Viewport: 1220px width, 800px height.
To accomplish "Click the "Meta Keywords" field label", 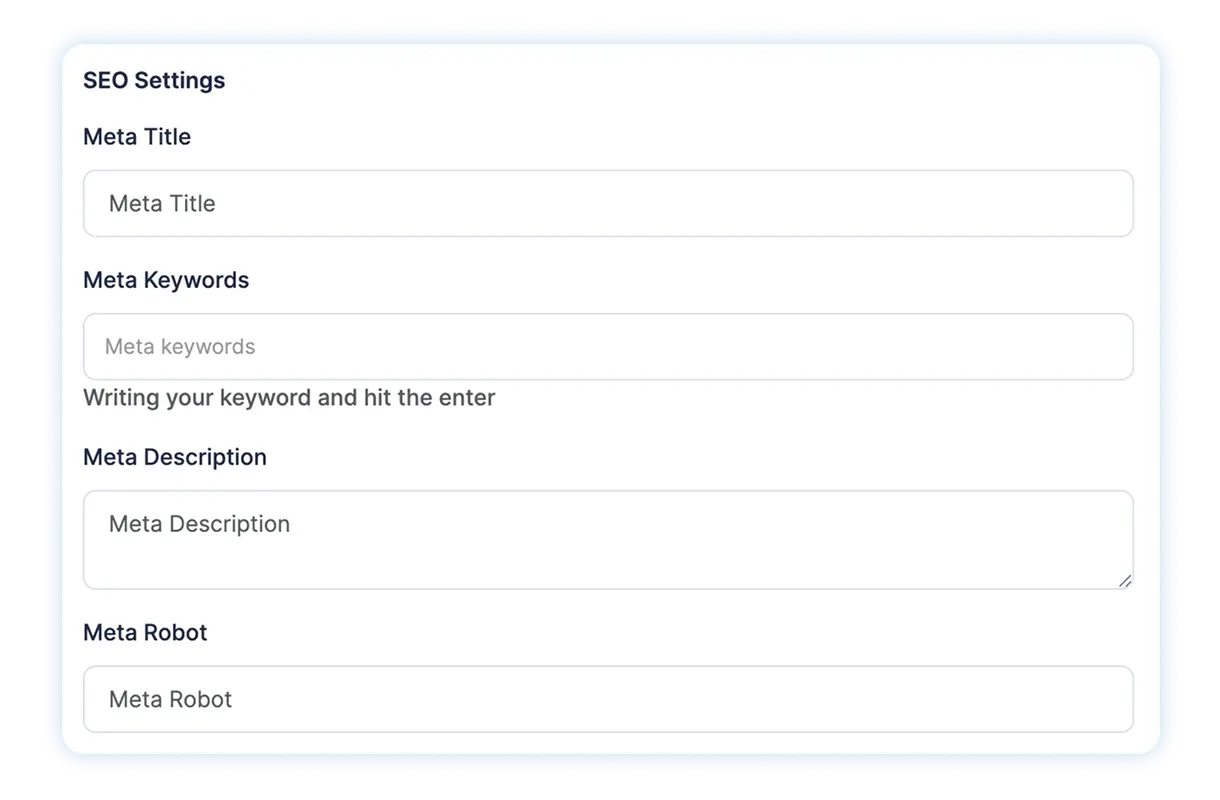I will 166,280.
